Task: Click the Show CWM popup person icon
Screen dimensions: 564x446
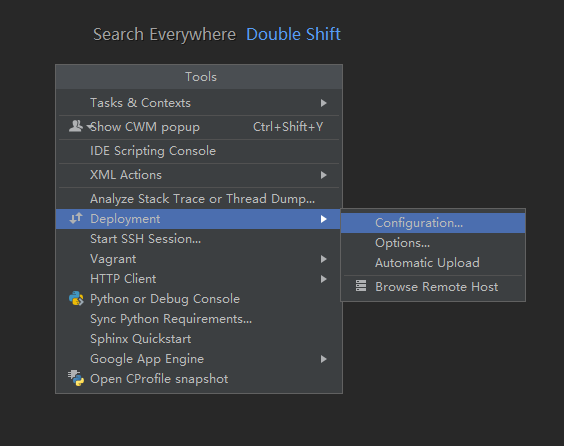Action: point(76,126)
